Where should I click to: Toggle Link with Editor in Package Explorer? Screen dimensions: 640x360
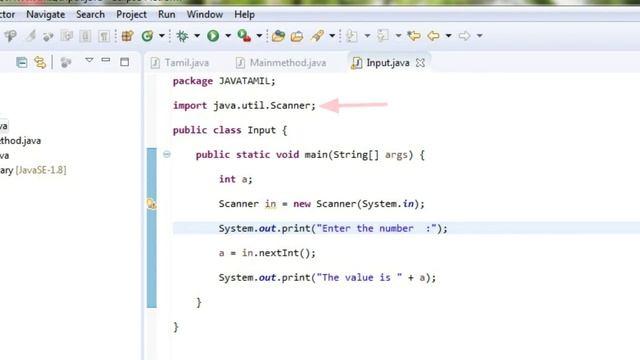[x=40, y=62]
